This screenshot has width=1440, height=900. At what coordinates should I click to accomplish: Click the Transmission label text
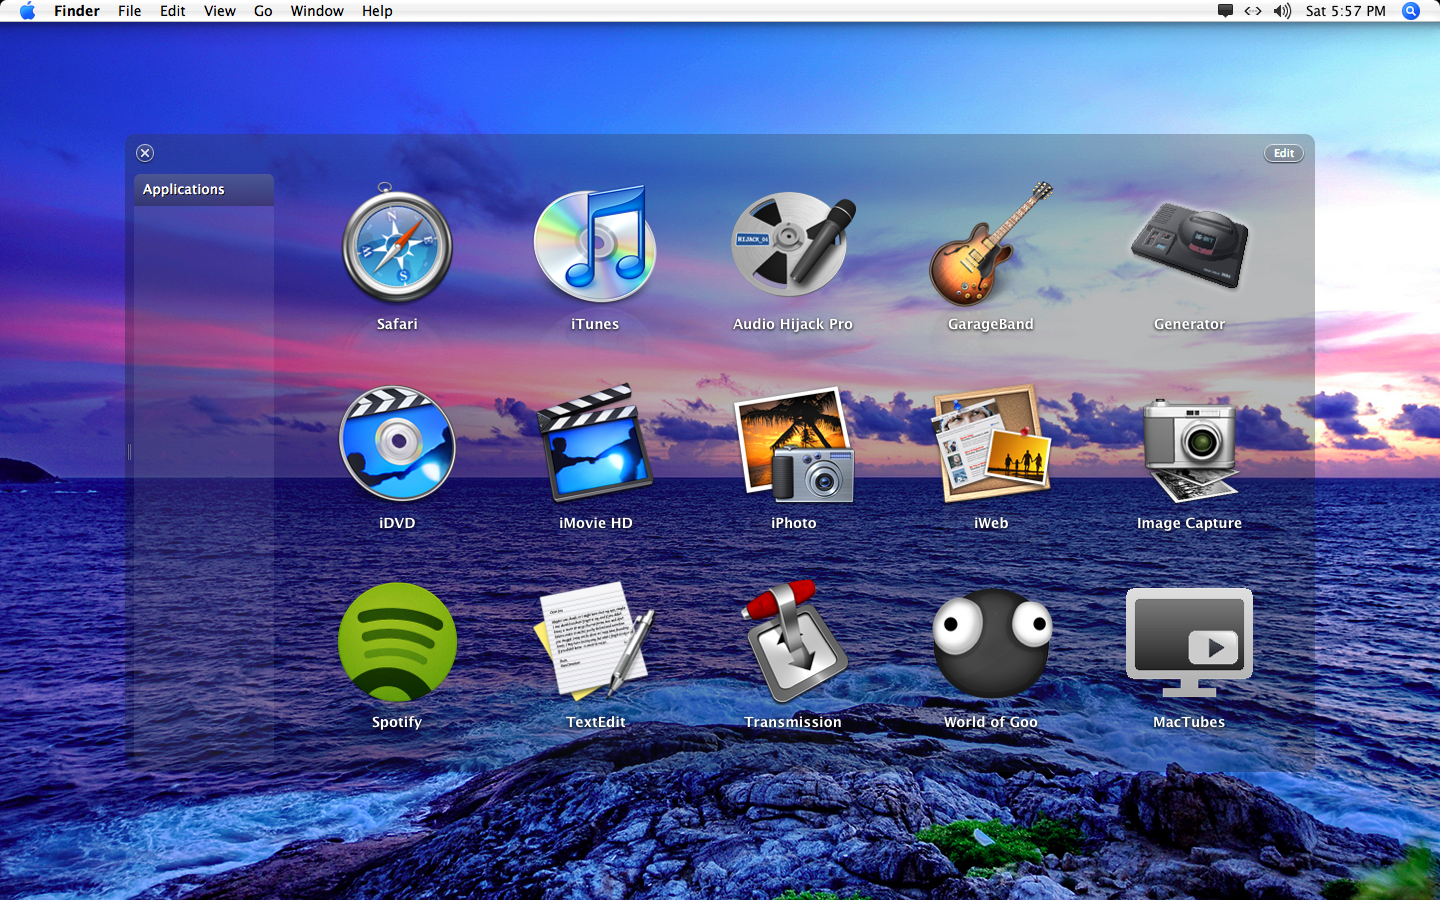pyautogui.click(x=793, y=722)
